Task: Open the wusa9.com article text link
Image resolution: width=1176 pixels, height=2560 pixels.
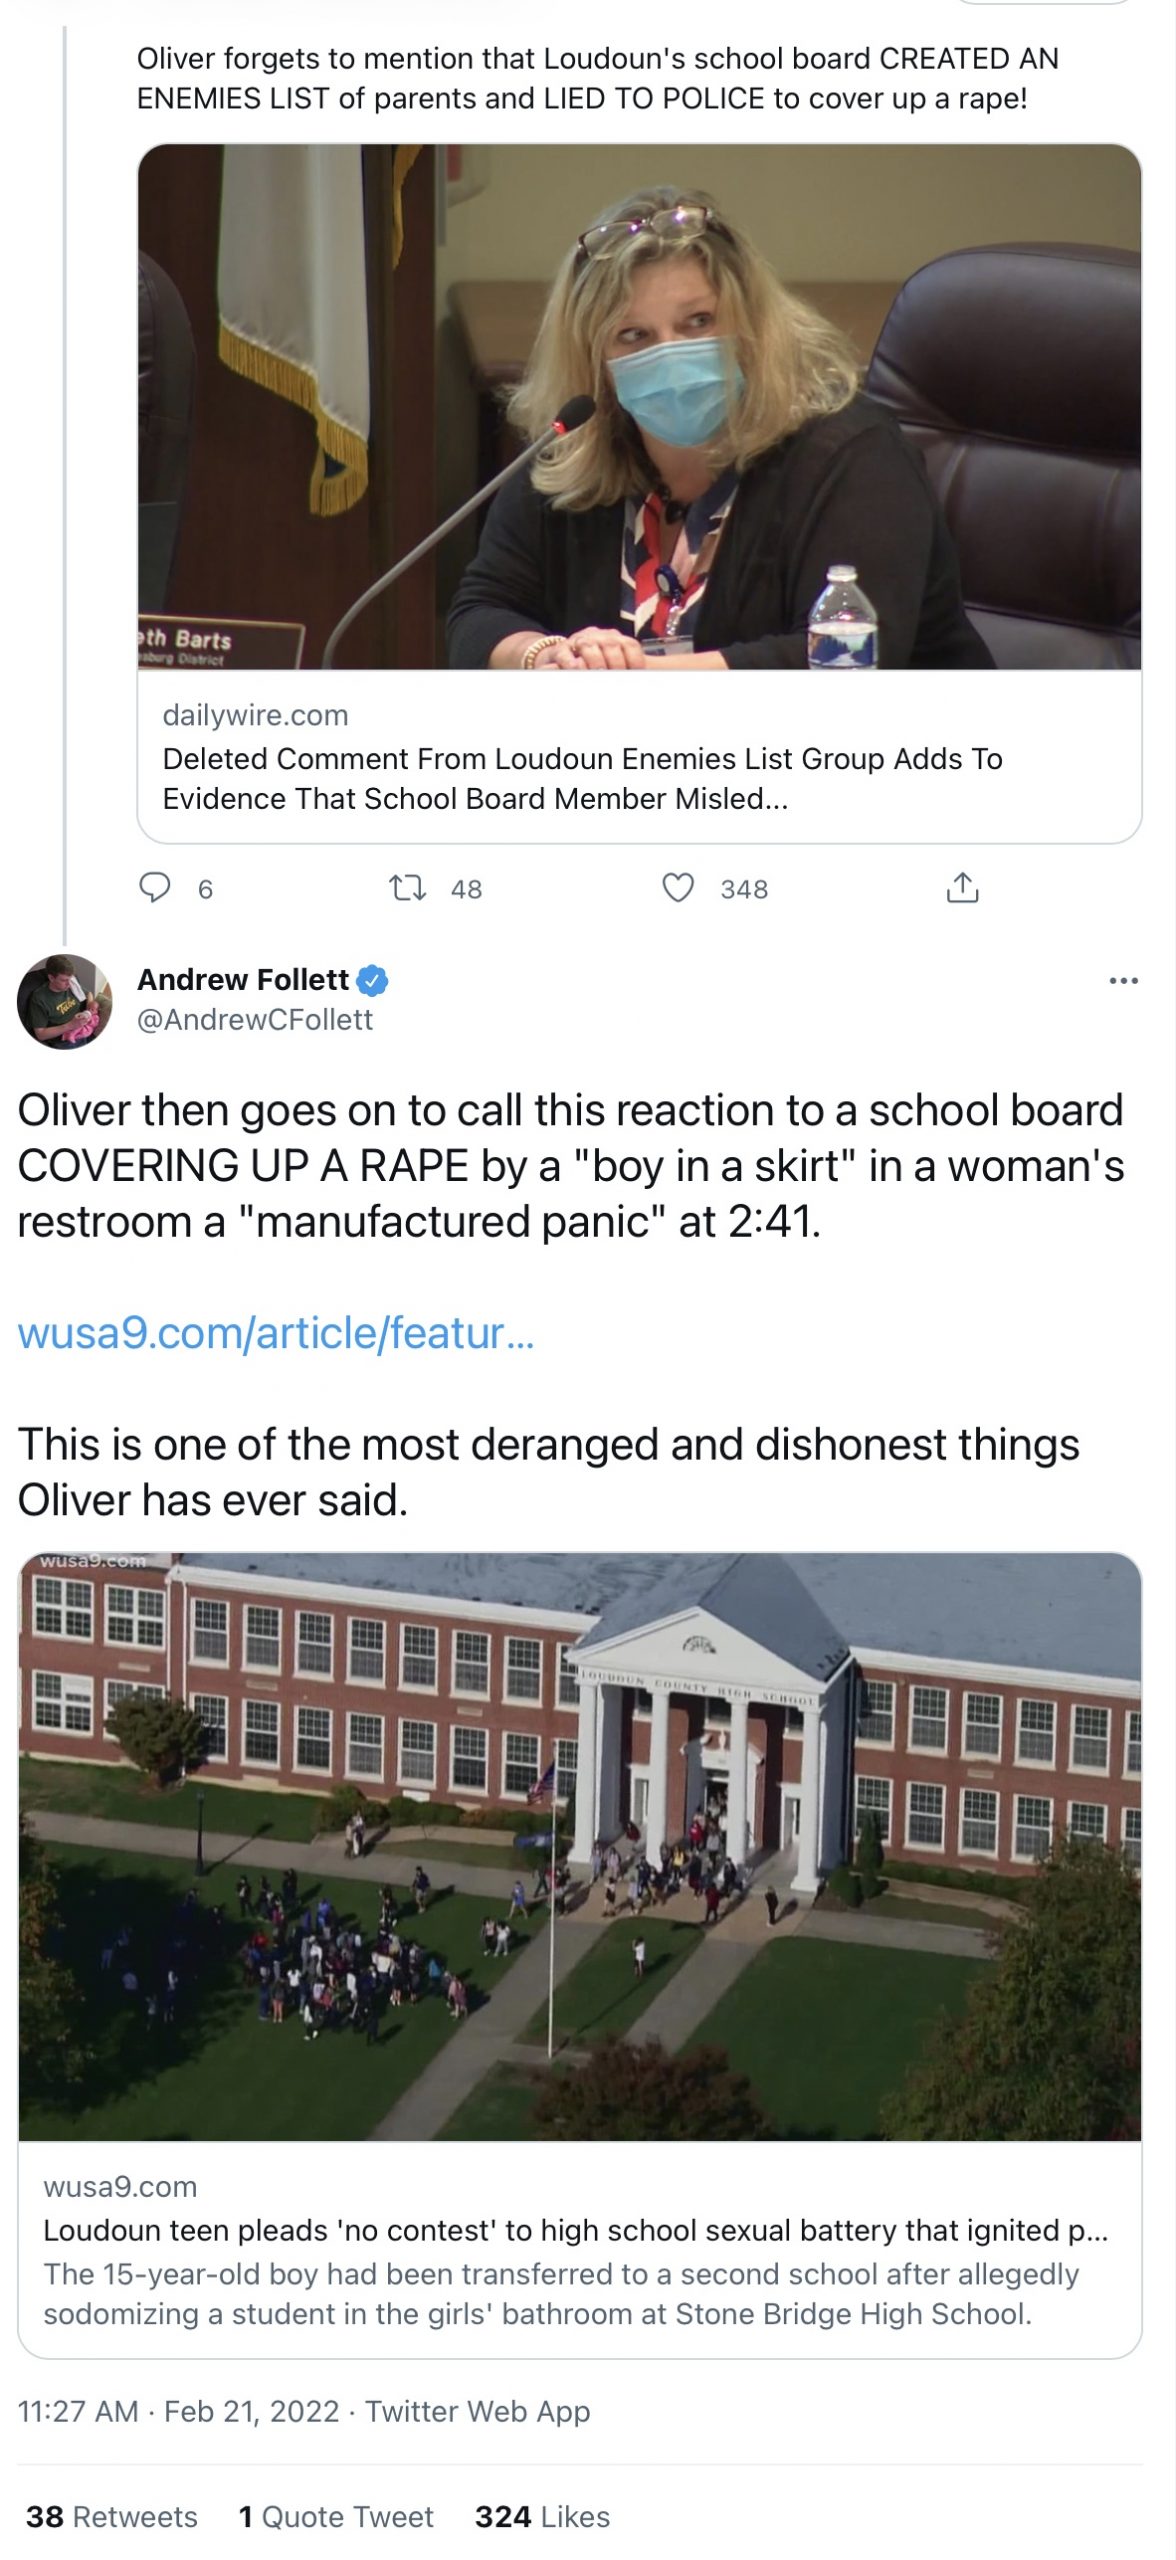Action: pyautogui.click(x=276, y=1333)
